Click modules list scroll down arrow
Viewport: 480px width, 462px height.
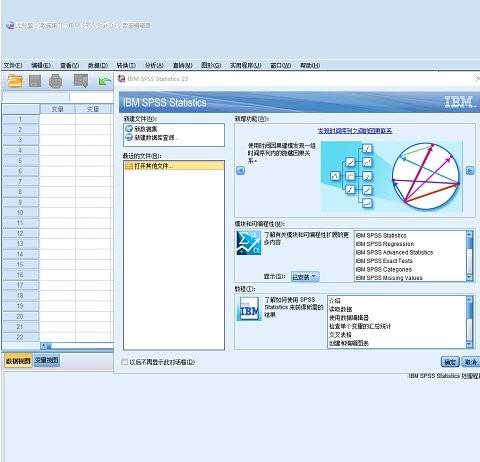(469, 278)
